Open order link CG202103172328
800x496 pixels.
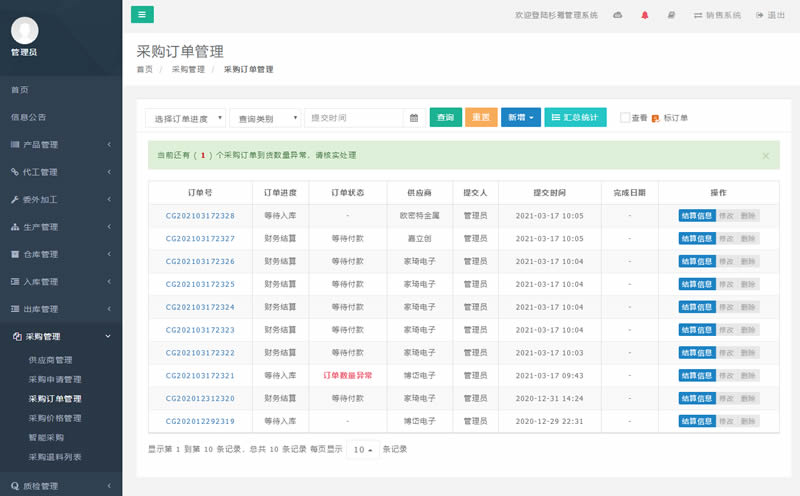200,216
